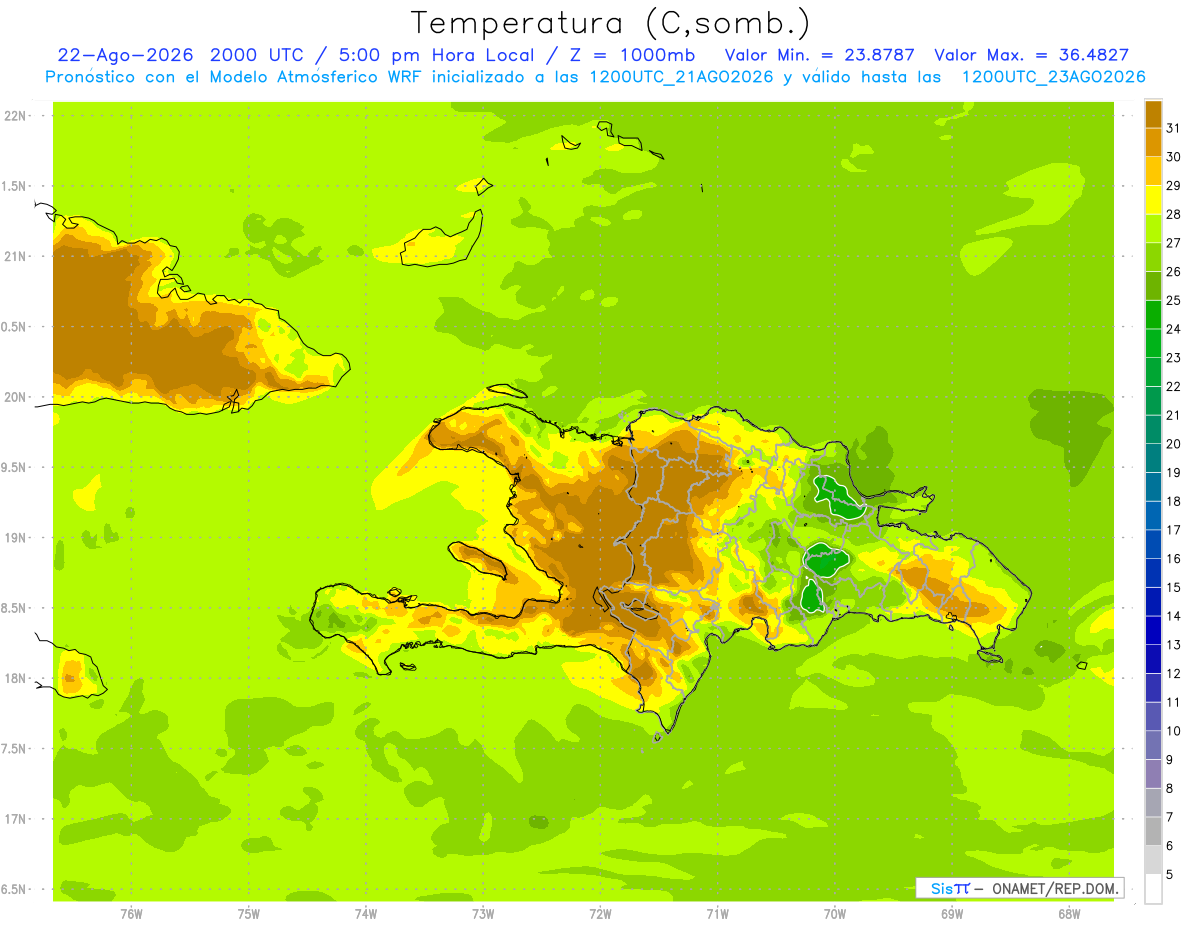
Task: Click the 76W longitude label
Action: coord(131,914)
